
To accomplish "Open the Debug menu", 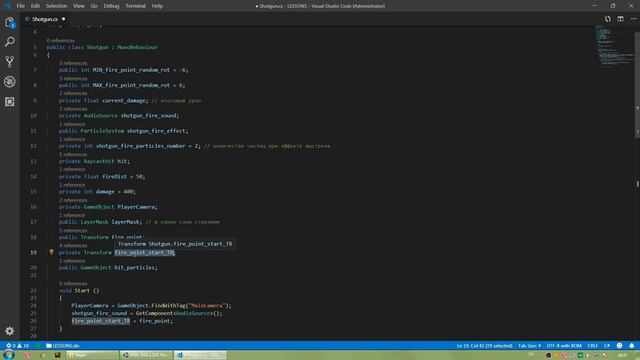I will point(111,6).
